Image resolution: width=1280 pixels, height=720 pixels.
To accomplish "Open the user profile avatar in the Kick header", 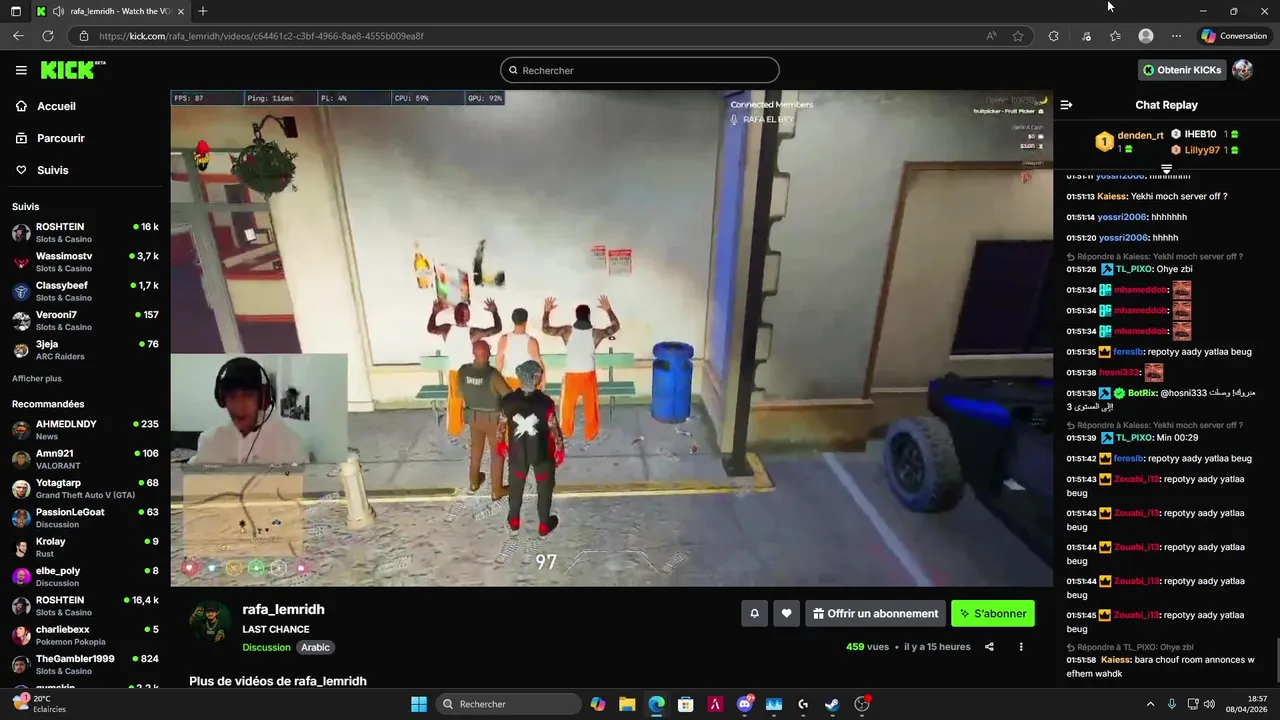I will tap(1242, 70).
